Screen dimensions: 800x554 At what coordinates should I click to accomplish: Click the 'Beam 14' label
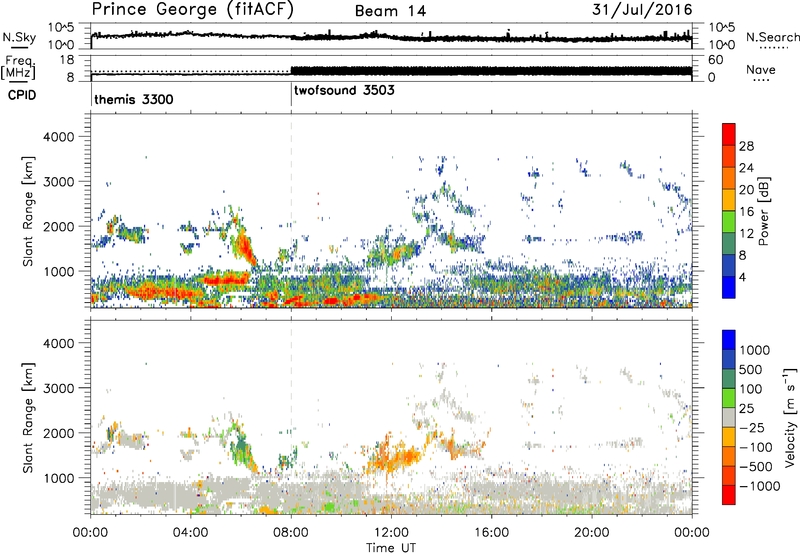click(x=390, y=11)
